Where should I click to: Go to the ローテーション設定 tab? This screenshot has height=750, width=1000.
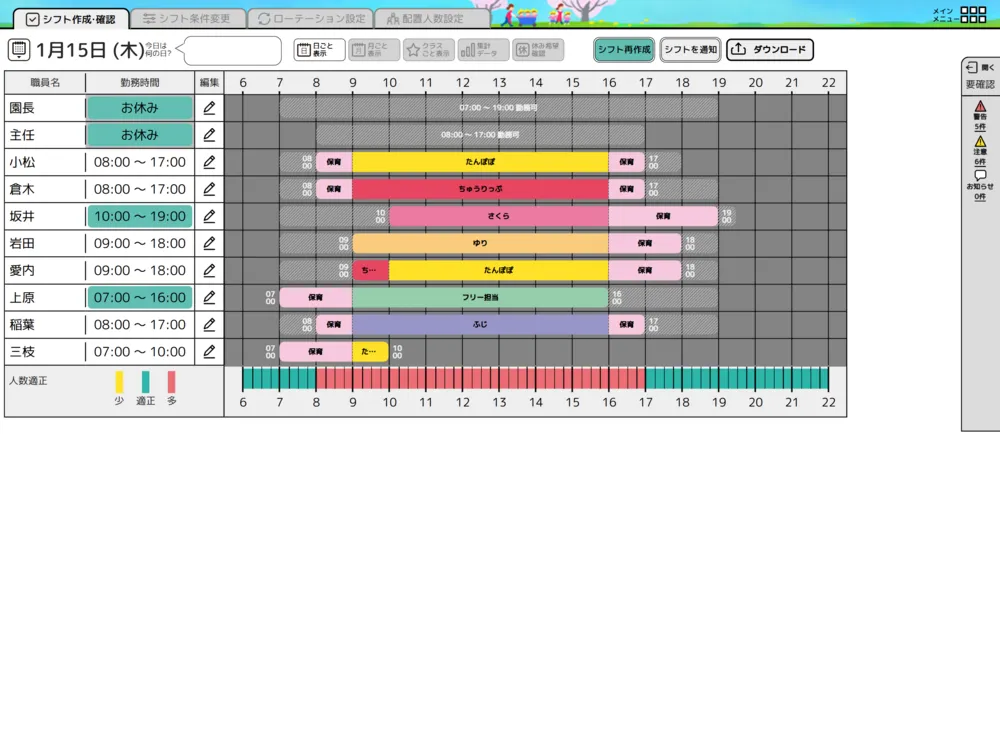click(311, 19)
